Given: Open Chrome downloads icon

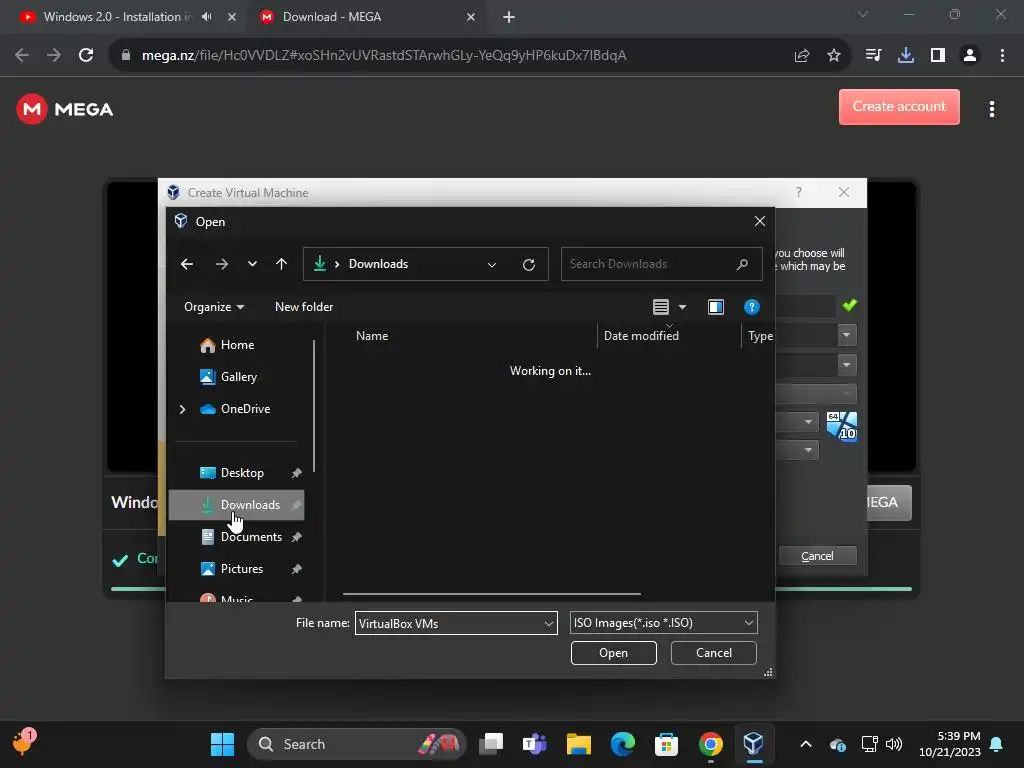Looking at the screenshot, I should point(906,56).
